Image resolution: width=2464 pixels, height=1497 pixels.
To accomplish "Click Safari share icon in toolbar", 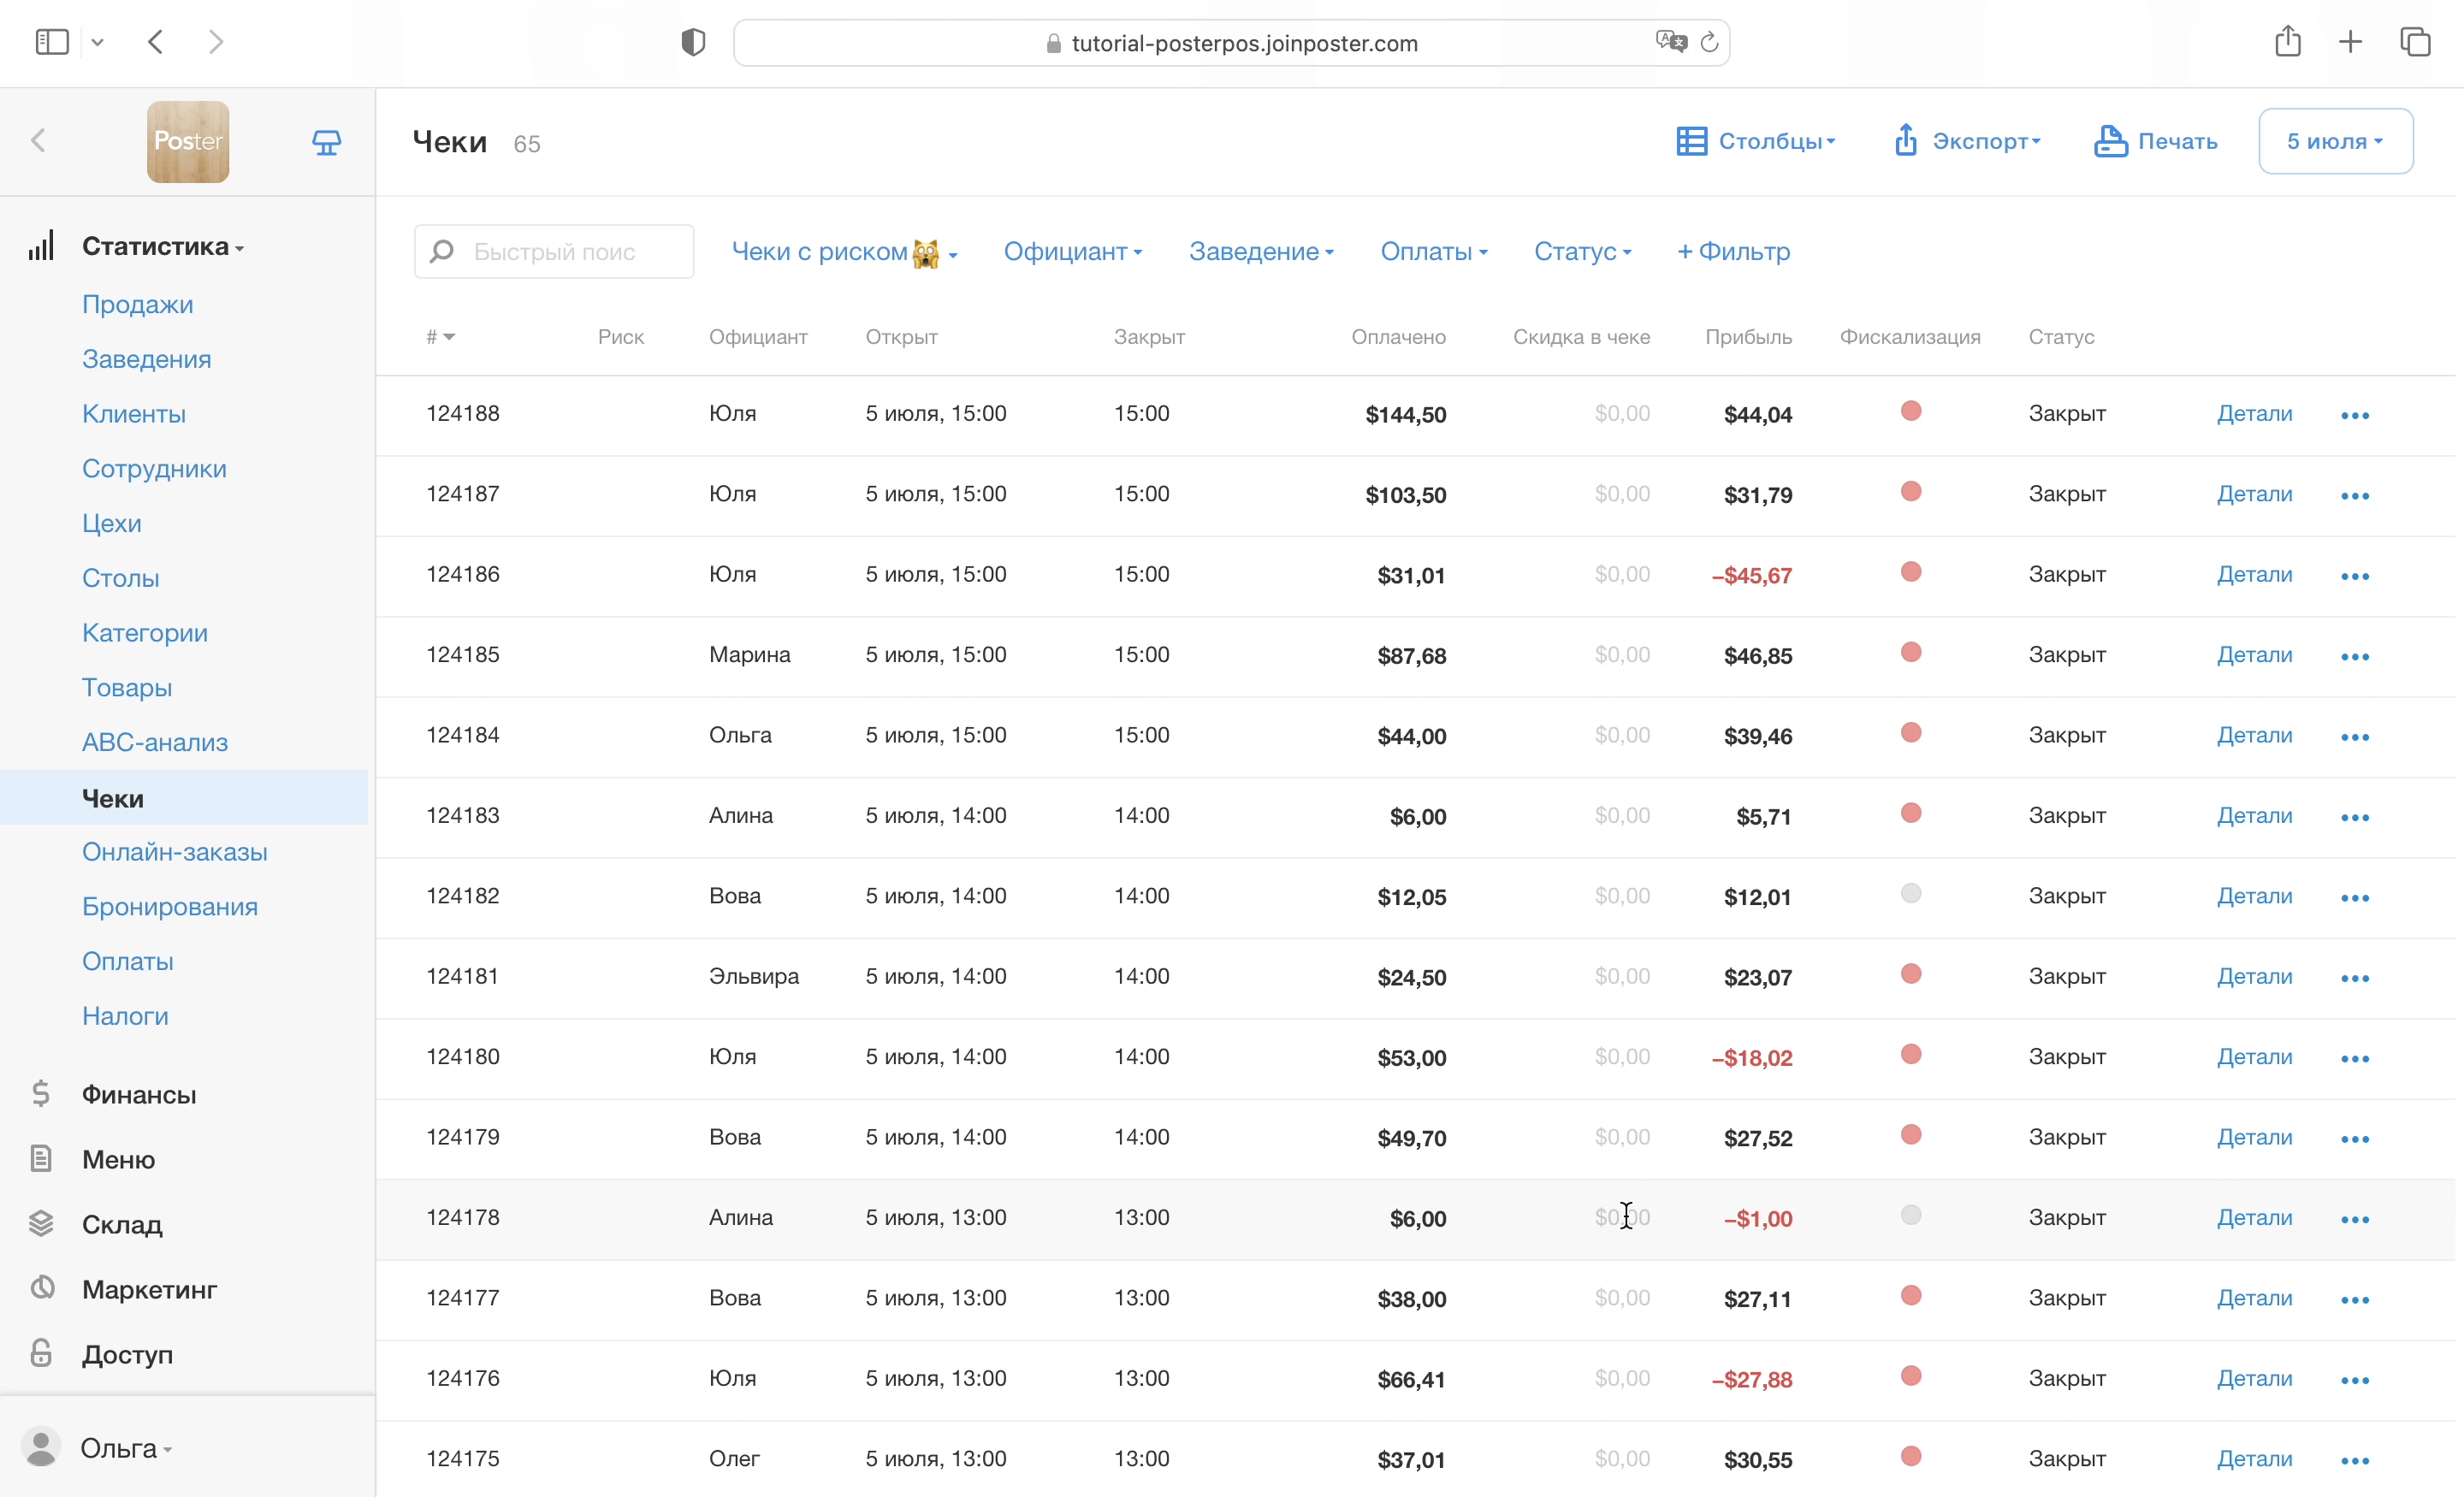I will [2287, 42].
